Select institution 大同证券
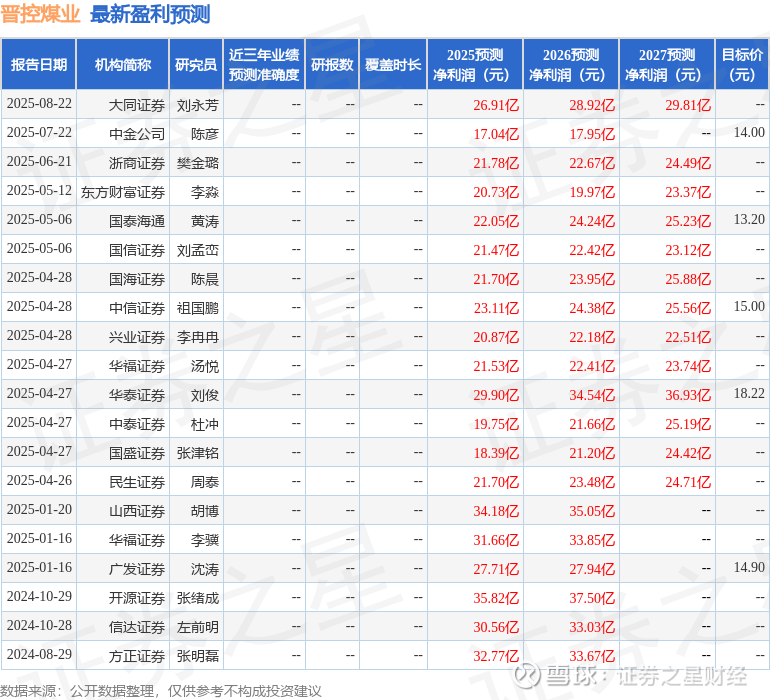 (137, 105)
